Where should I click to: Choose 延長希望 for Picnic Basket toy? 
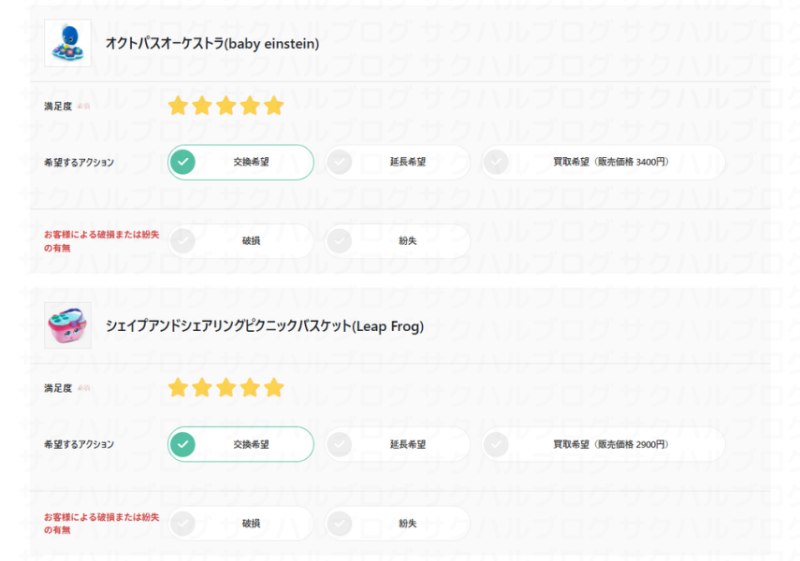(x=397, y=444)
